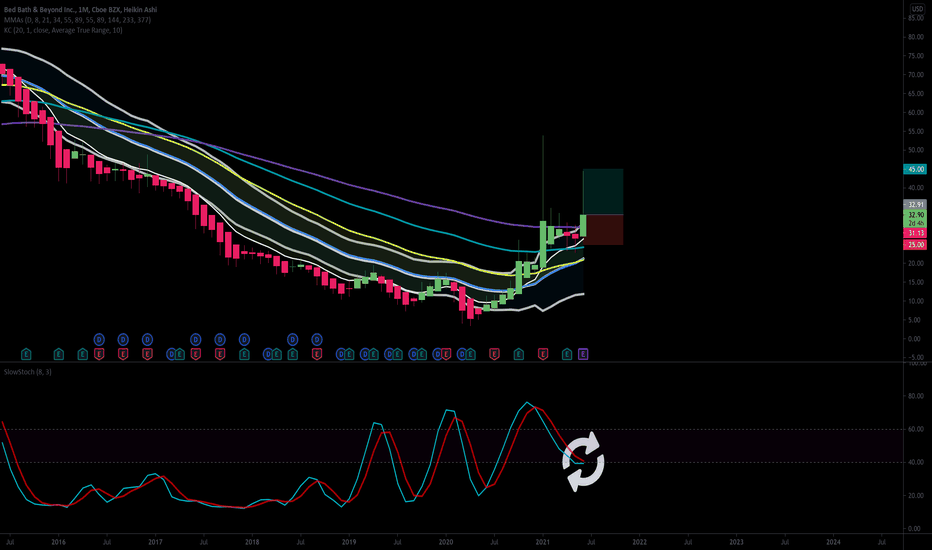Open the purple upcoming earnings marker
This screenshot has width=932, height=550.
coord(583,354)
